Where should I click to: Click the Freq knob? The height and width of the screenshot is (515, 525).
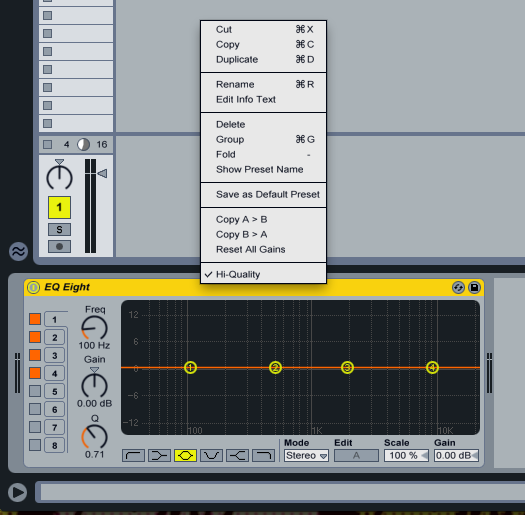click(x=94, y=328)
